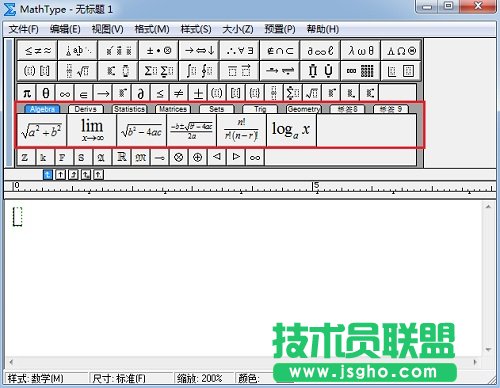Open the set theory symbols palette (∉∩⊂)
Screen dimensions: 500x388
click(280, 51)
